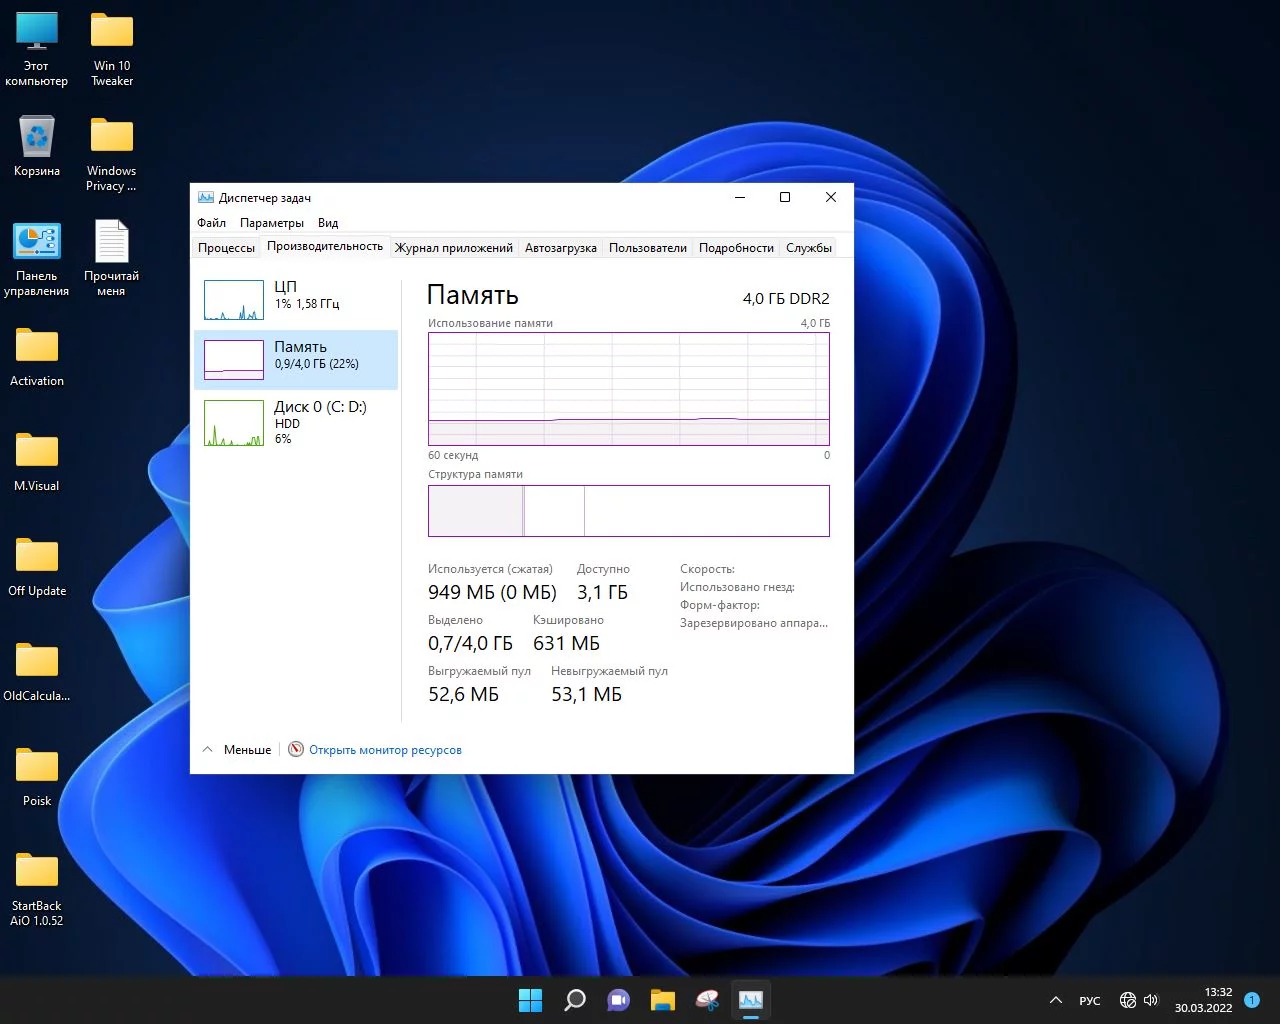Viewport: 1280px width, 1024px height.
Task: Switch to the Автозагрузка tab
Action: pyautogui.click(x=560, y=248)
